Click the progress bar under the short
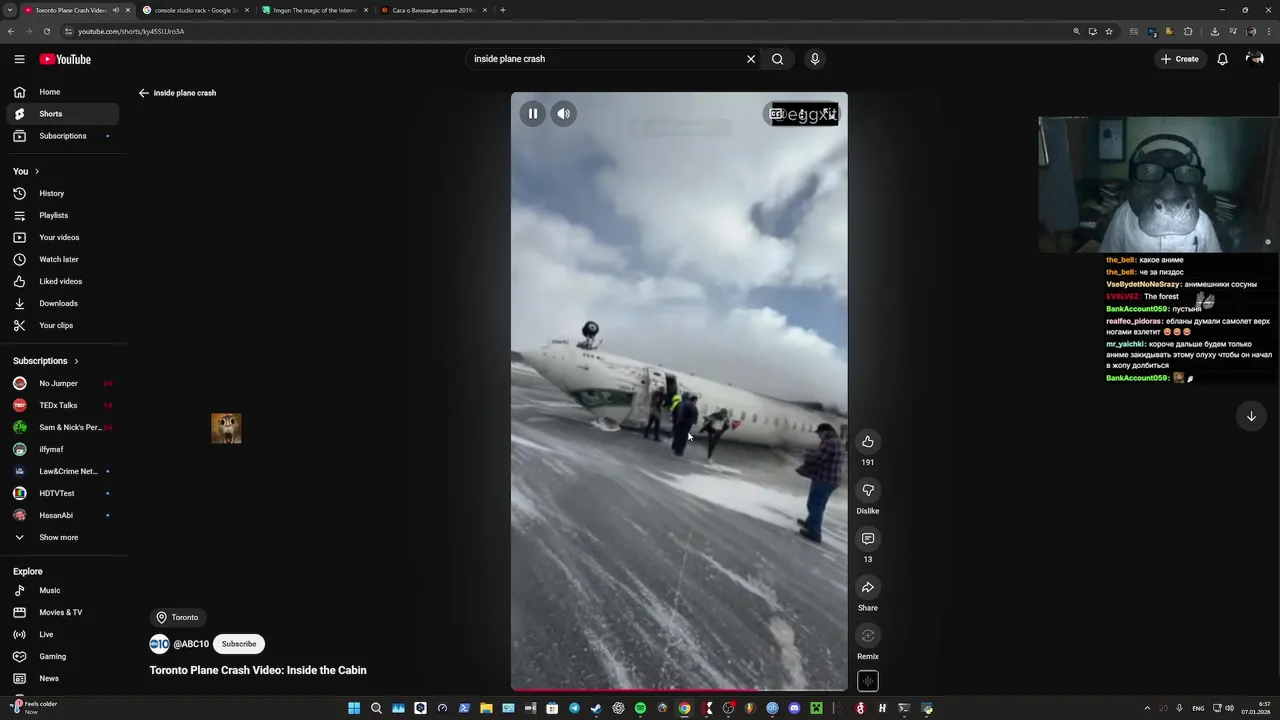Screen dimensions: 1280x720 pos(679,689)
